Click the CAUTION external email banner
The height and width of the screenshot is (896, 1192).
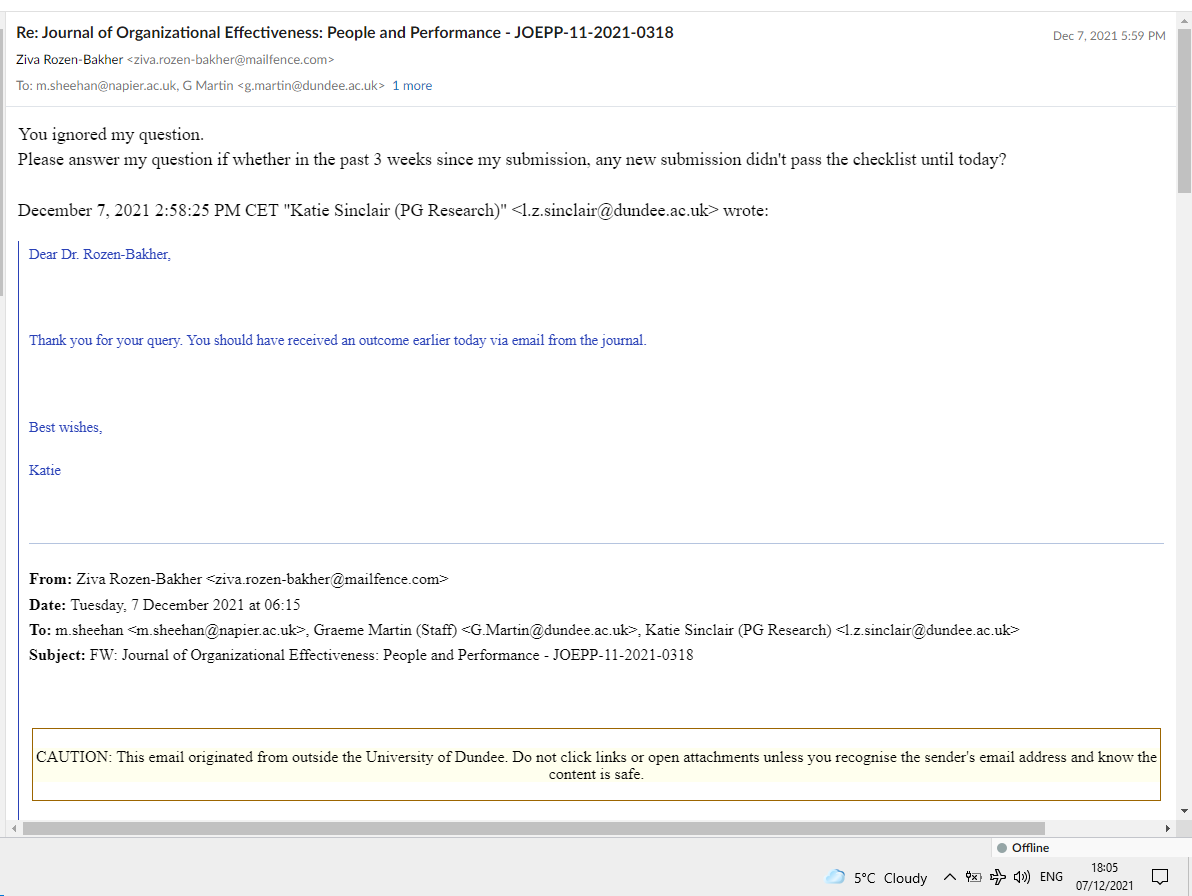tap(596, 765)
